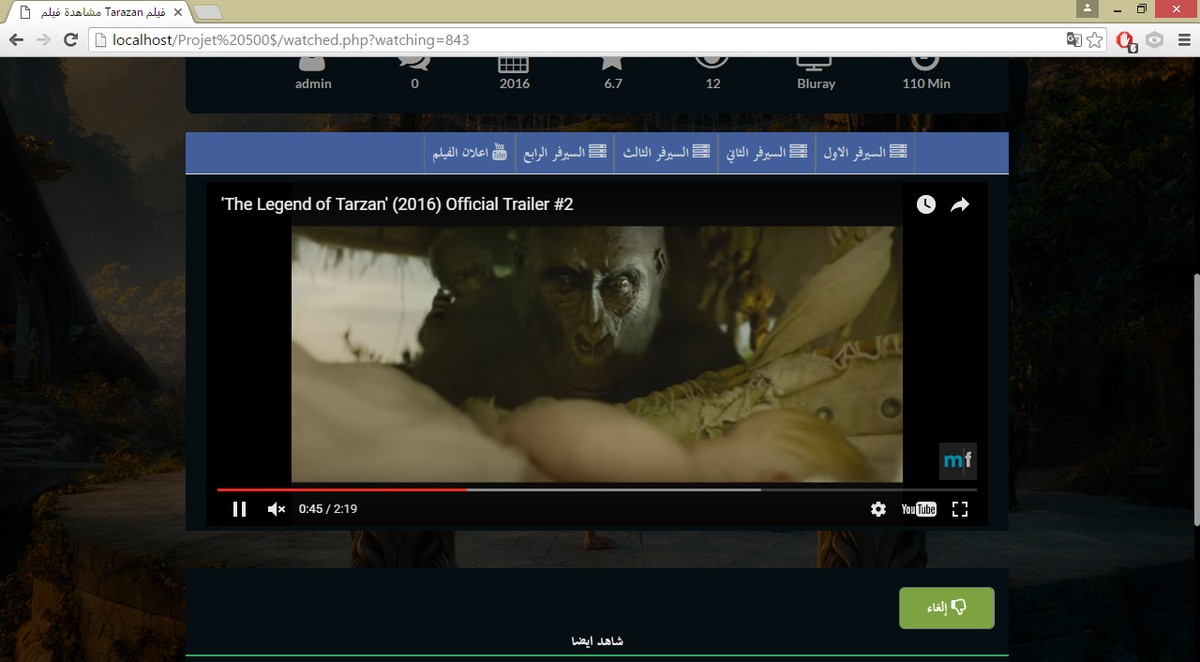The image size is (1200, 662).
Task: Open video on YouTube via logo
Action: coord(919,509)
